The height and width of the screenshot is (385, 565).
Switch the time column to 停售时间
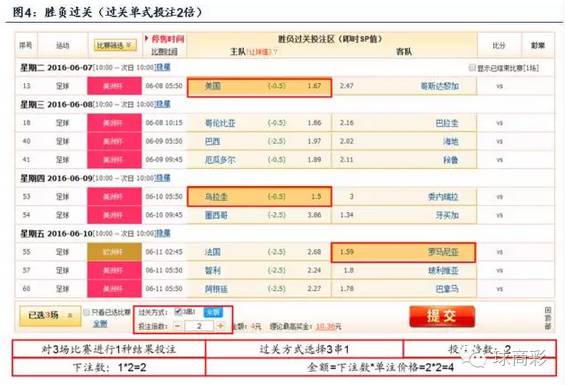(x=168, y=39)
